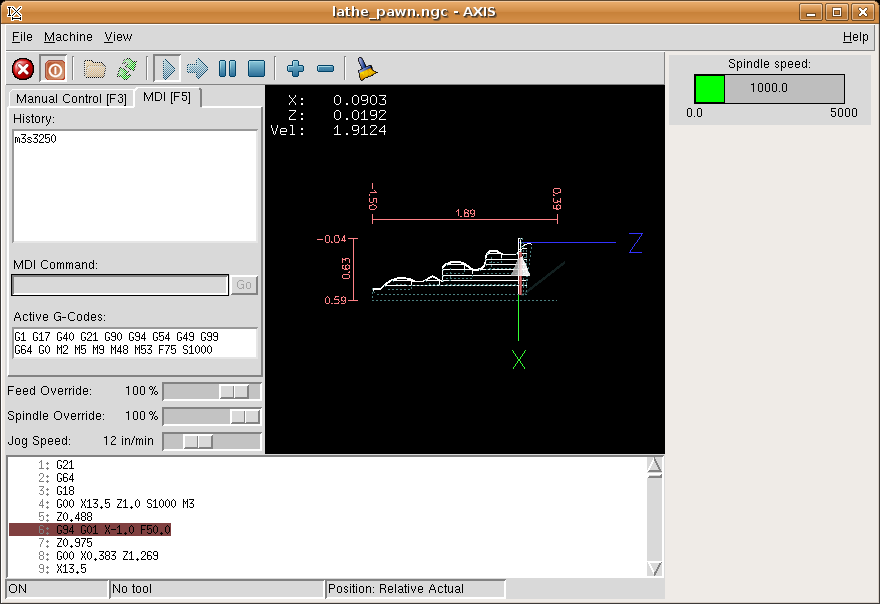
Task: Step to next line with arrow icon
Action: [197, 69]
